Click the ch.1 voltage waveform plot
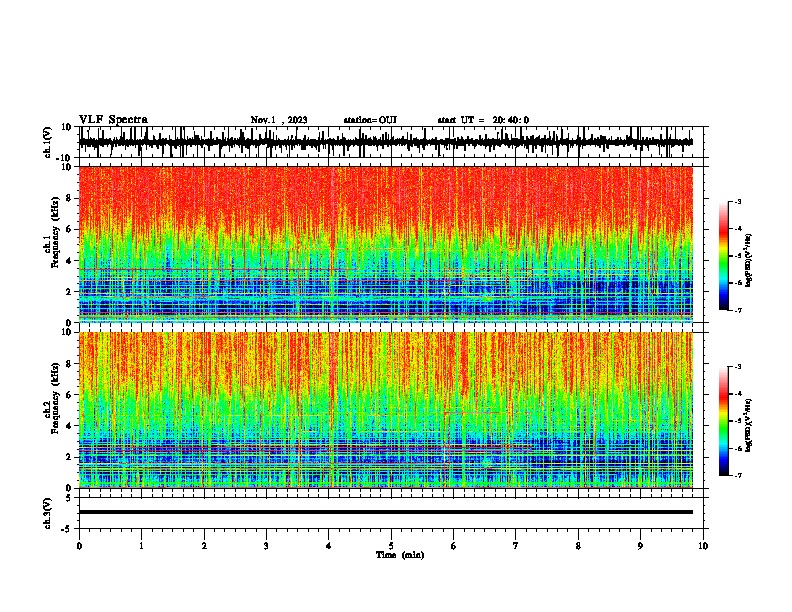This screenshot has height=612, width=792. pos(386,142)
